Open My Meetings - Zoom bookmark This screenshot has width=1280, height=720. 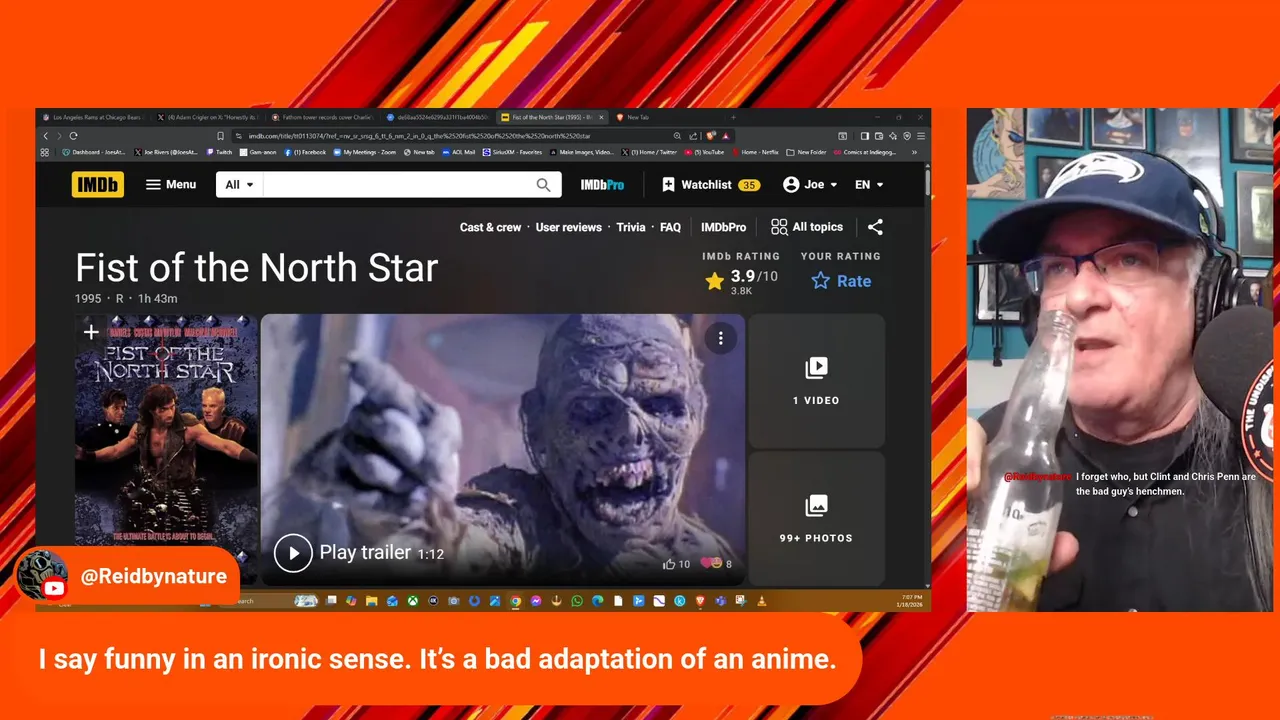point(364,152)
